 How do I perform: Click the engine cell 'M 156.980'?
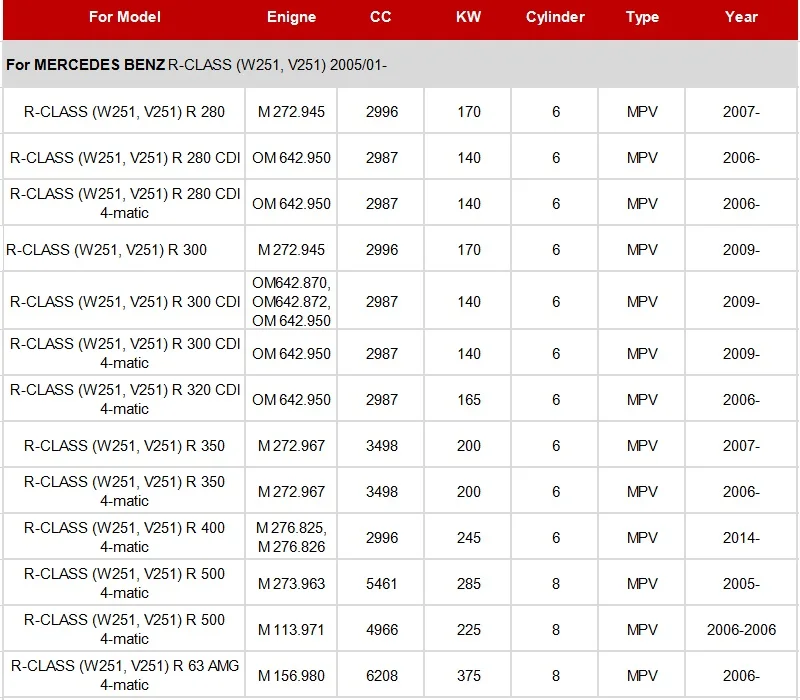(x=291, y=676)
